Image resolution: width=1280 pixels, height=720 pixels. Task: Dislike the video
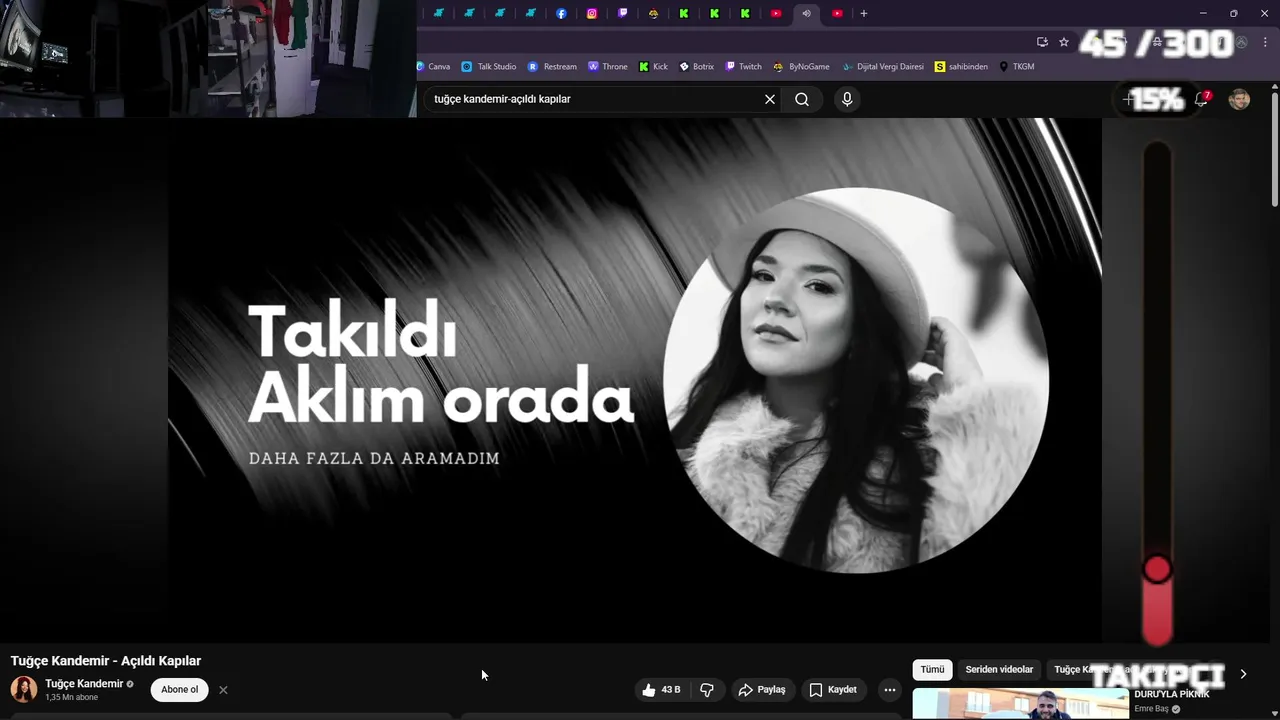coord(707,690)
